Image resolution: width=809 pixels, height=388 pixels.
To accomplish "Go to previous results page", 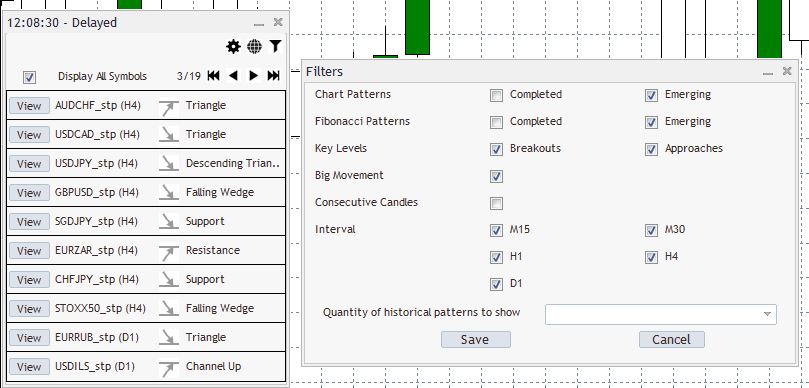I will point(233,76).
